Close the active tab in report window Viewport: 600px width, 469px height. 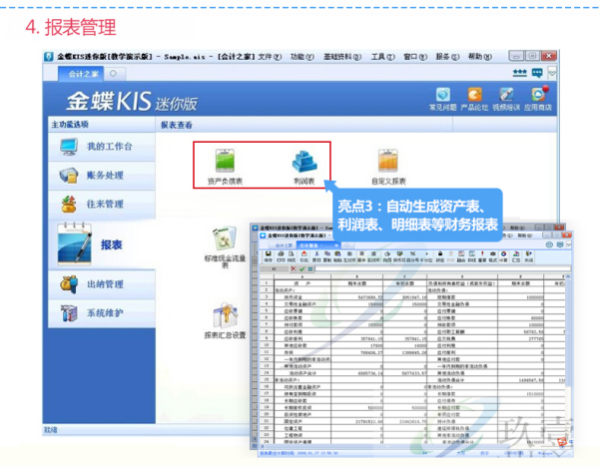click(336, 245)
